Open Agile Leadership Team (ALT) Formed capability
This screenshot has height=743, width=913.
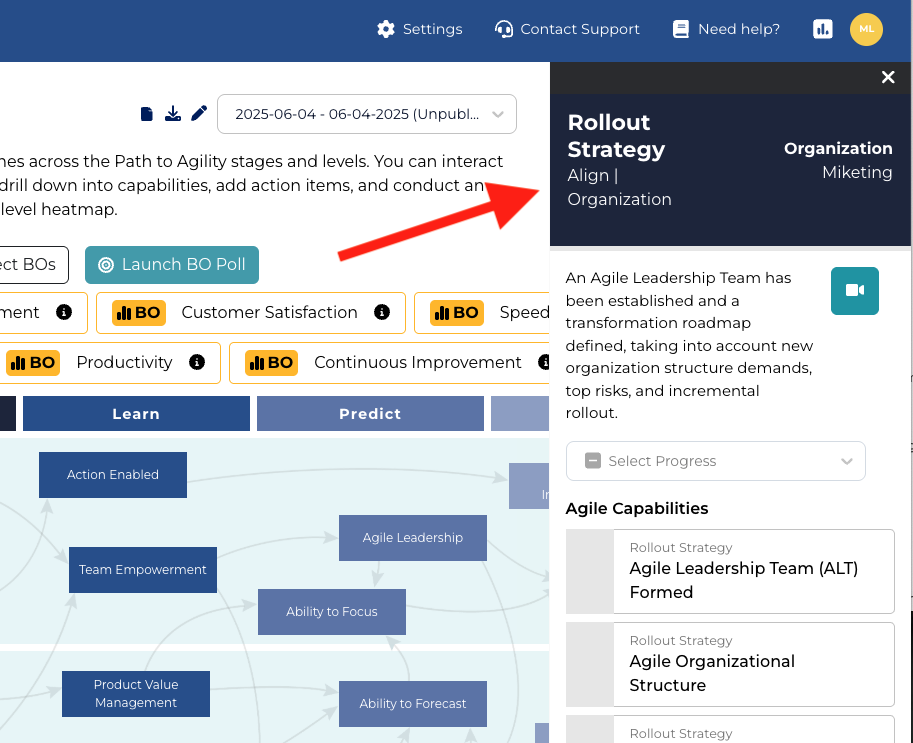(x=730, y=572)
